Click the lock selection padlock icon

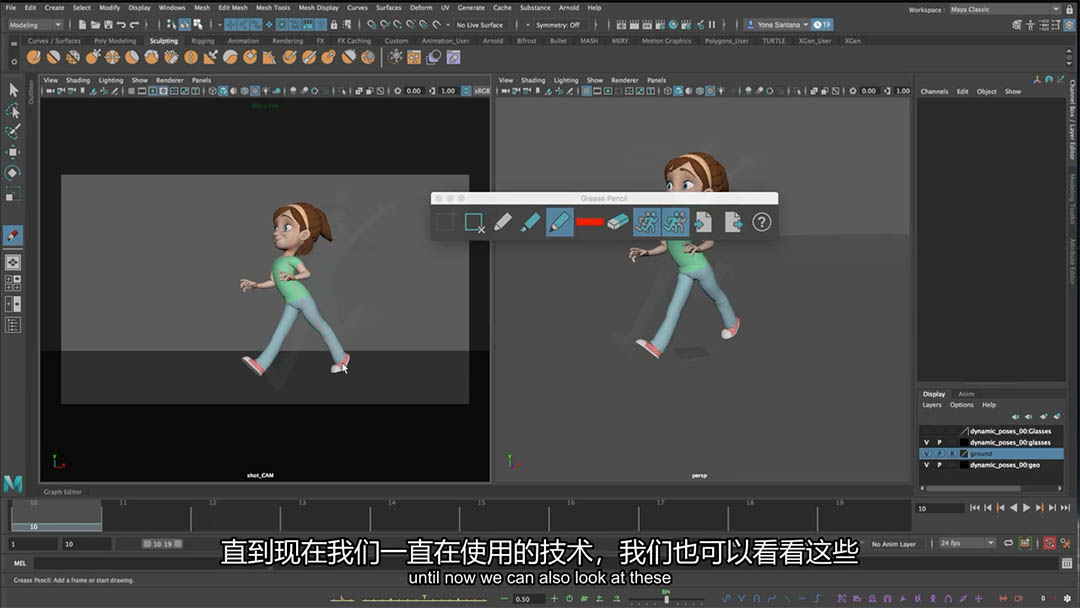point(334,25)
